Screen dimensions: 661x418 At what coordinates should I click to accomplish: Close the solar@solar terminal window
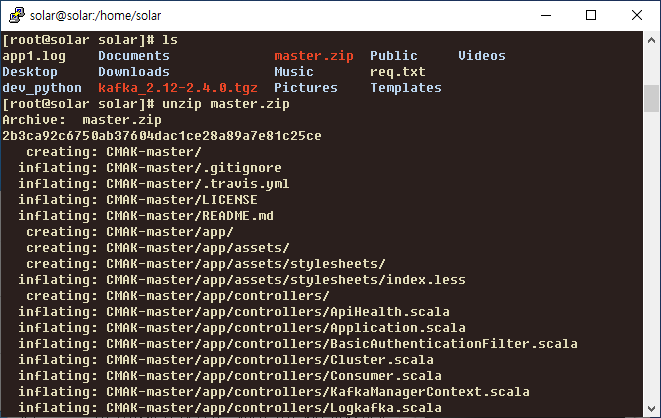[x=637, y=16]
